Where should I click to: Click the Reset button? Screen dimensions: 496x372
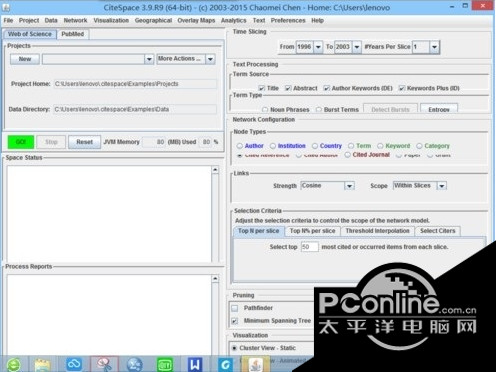coord(84,142)
